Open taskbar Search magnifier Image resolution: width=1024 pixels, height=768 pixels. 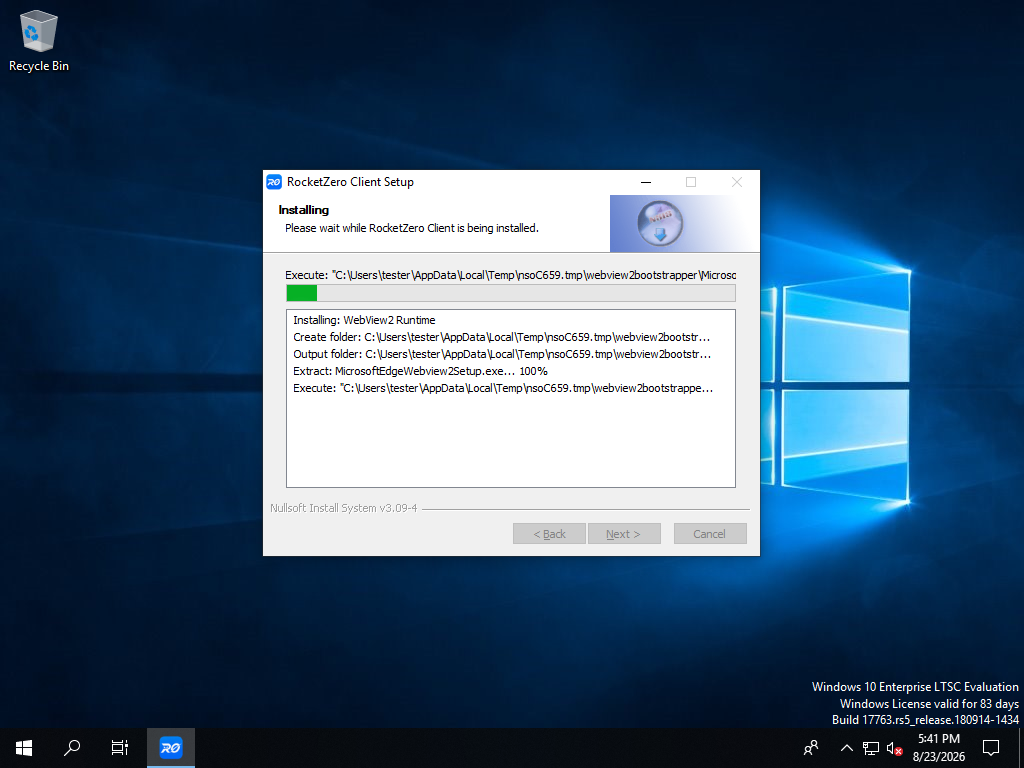72,748
